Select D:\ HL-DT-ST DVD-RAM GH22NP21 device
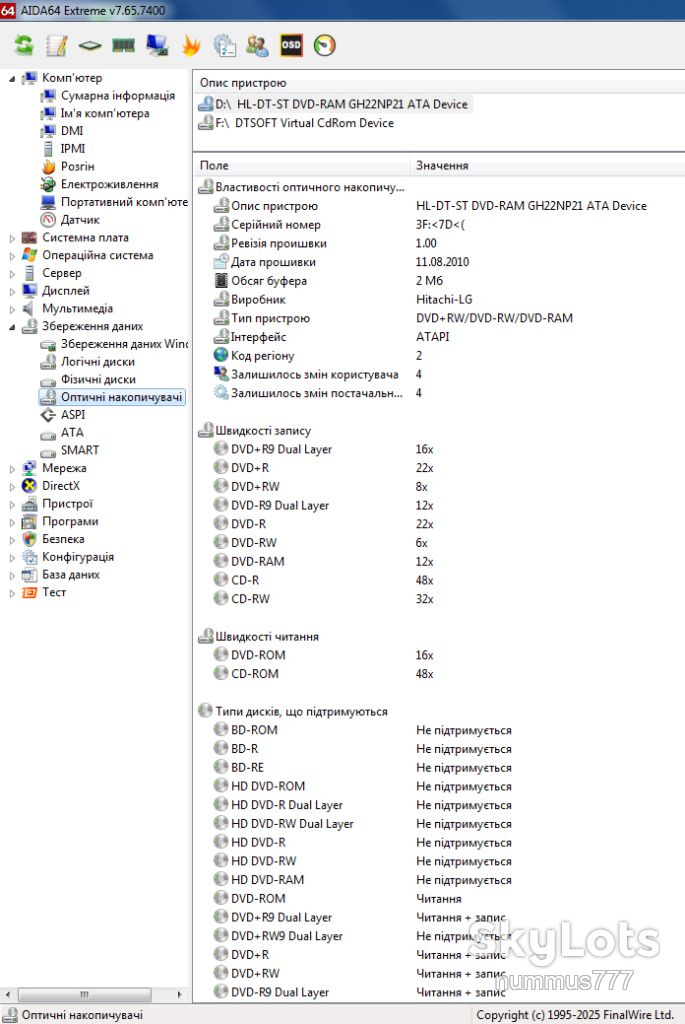685x1024 pixels. point(334,104)
